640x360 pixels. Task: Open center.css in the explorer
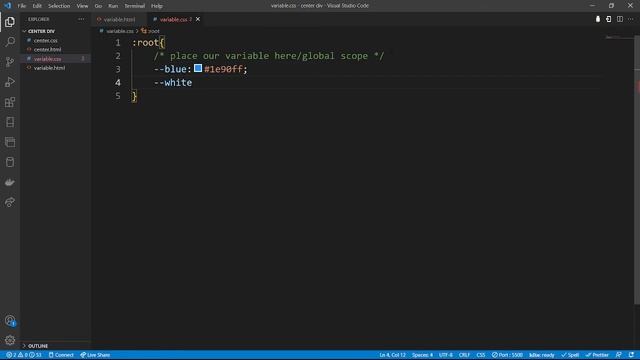pos(45,40)
